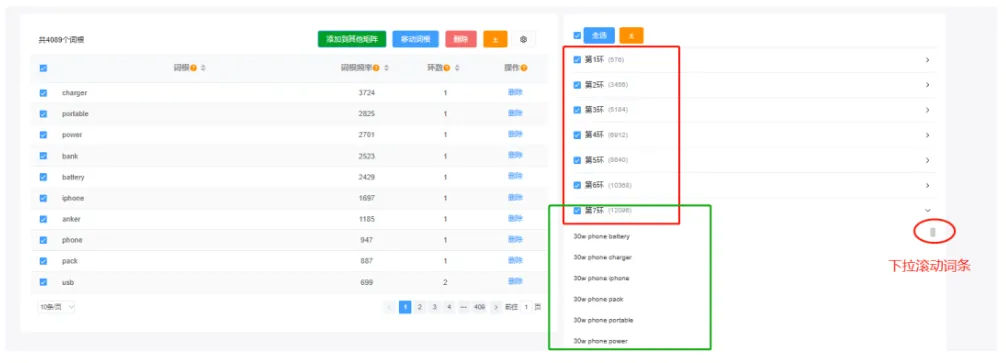Select phrase 30w phone battery

(x=601, y=236)
